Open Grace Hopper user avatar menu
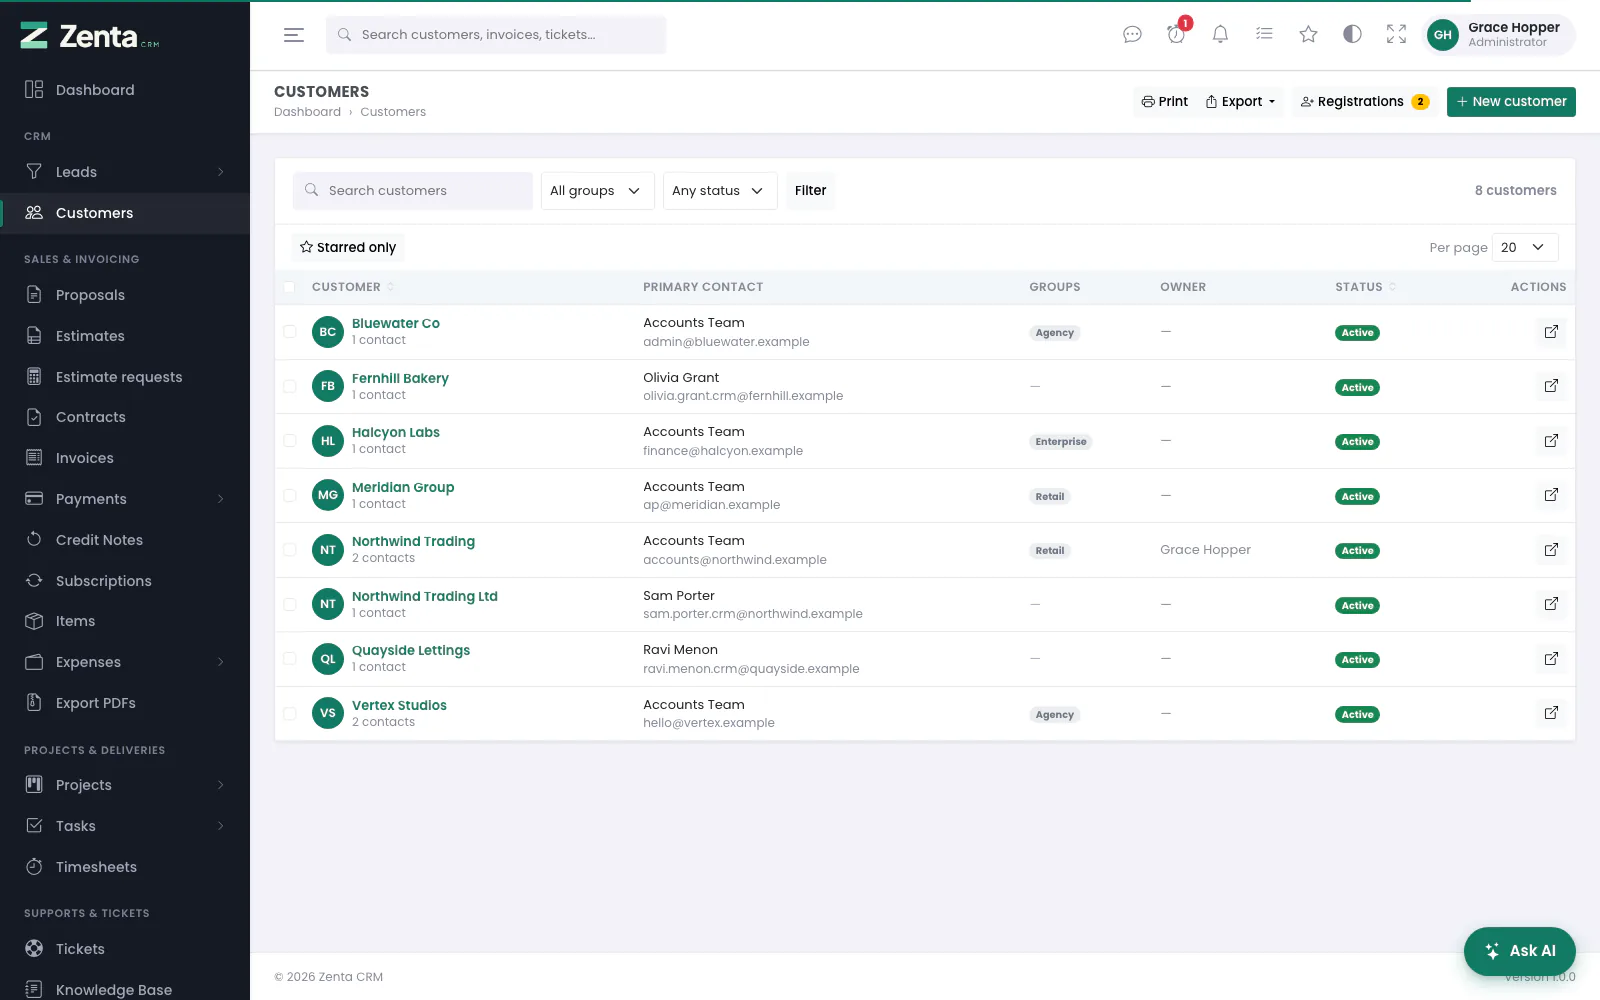This screenshot has width=1600, height=1000. [x=1500, y=35]
